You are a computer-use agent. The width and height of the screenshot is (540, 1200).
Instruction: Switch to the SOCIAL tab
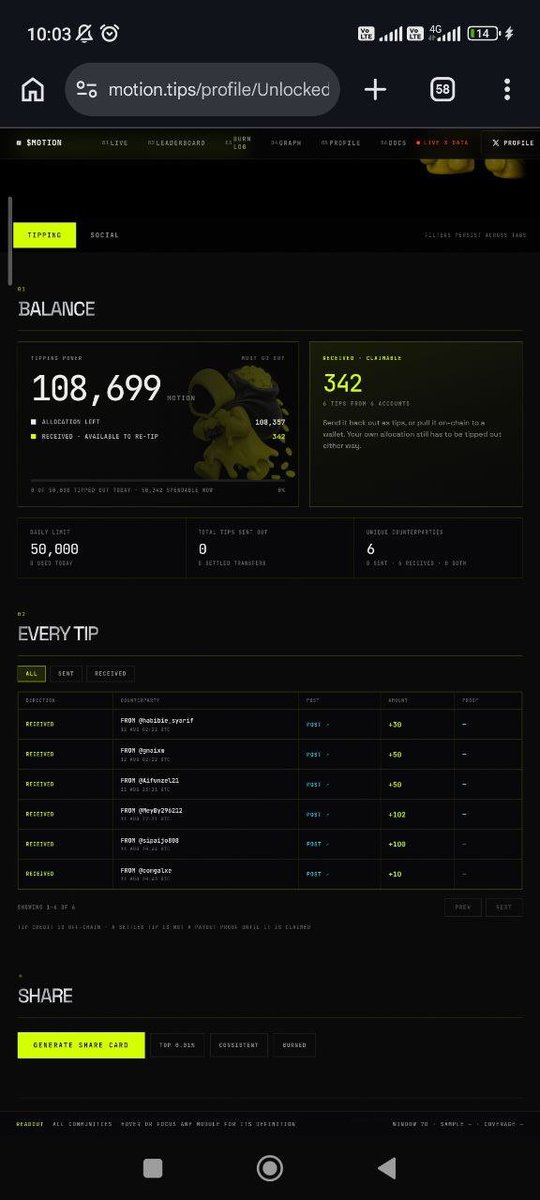point(104,235)
